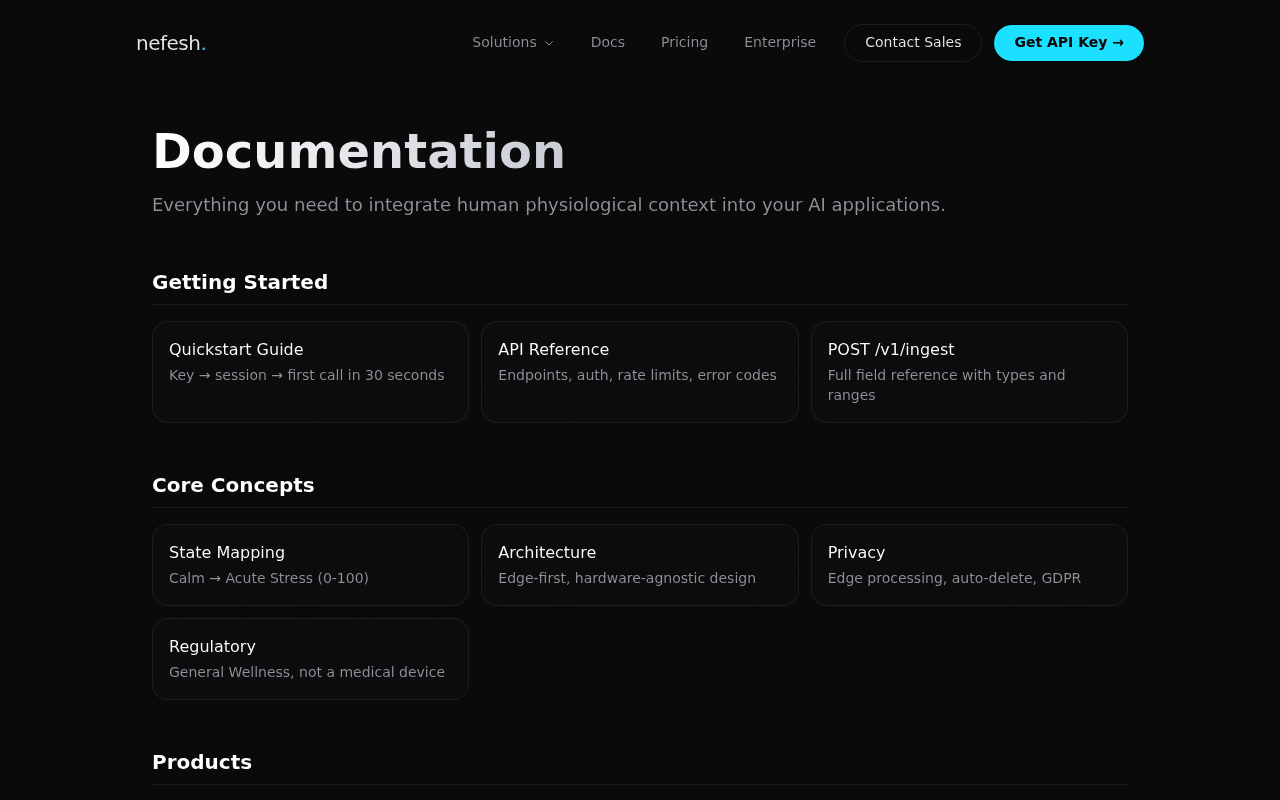Go to Docs in navigation
This screenshot has width=1280, height=800.
[x=608, y=42]
